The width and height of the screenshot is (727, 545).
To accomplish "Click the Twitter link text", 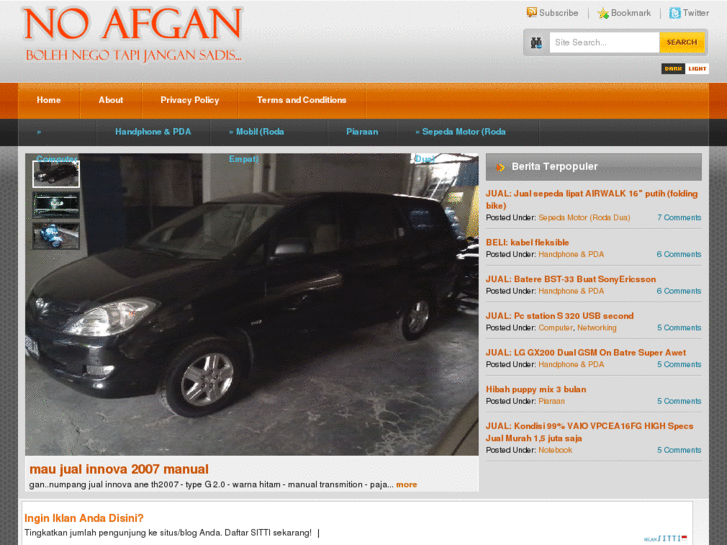I will (695, 13).
